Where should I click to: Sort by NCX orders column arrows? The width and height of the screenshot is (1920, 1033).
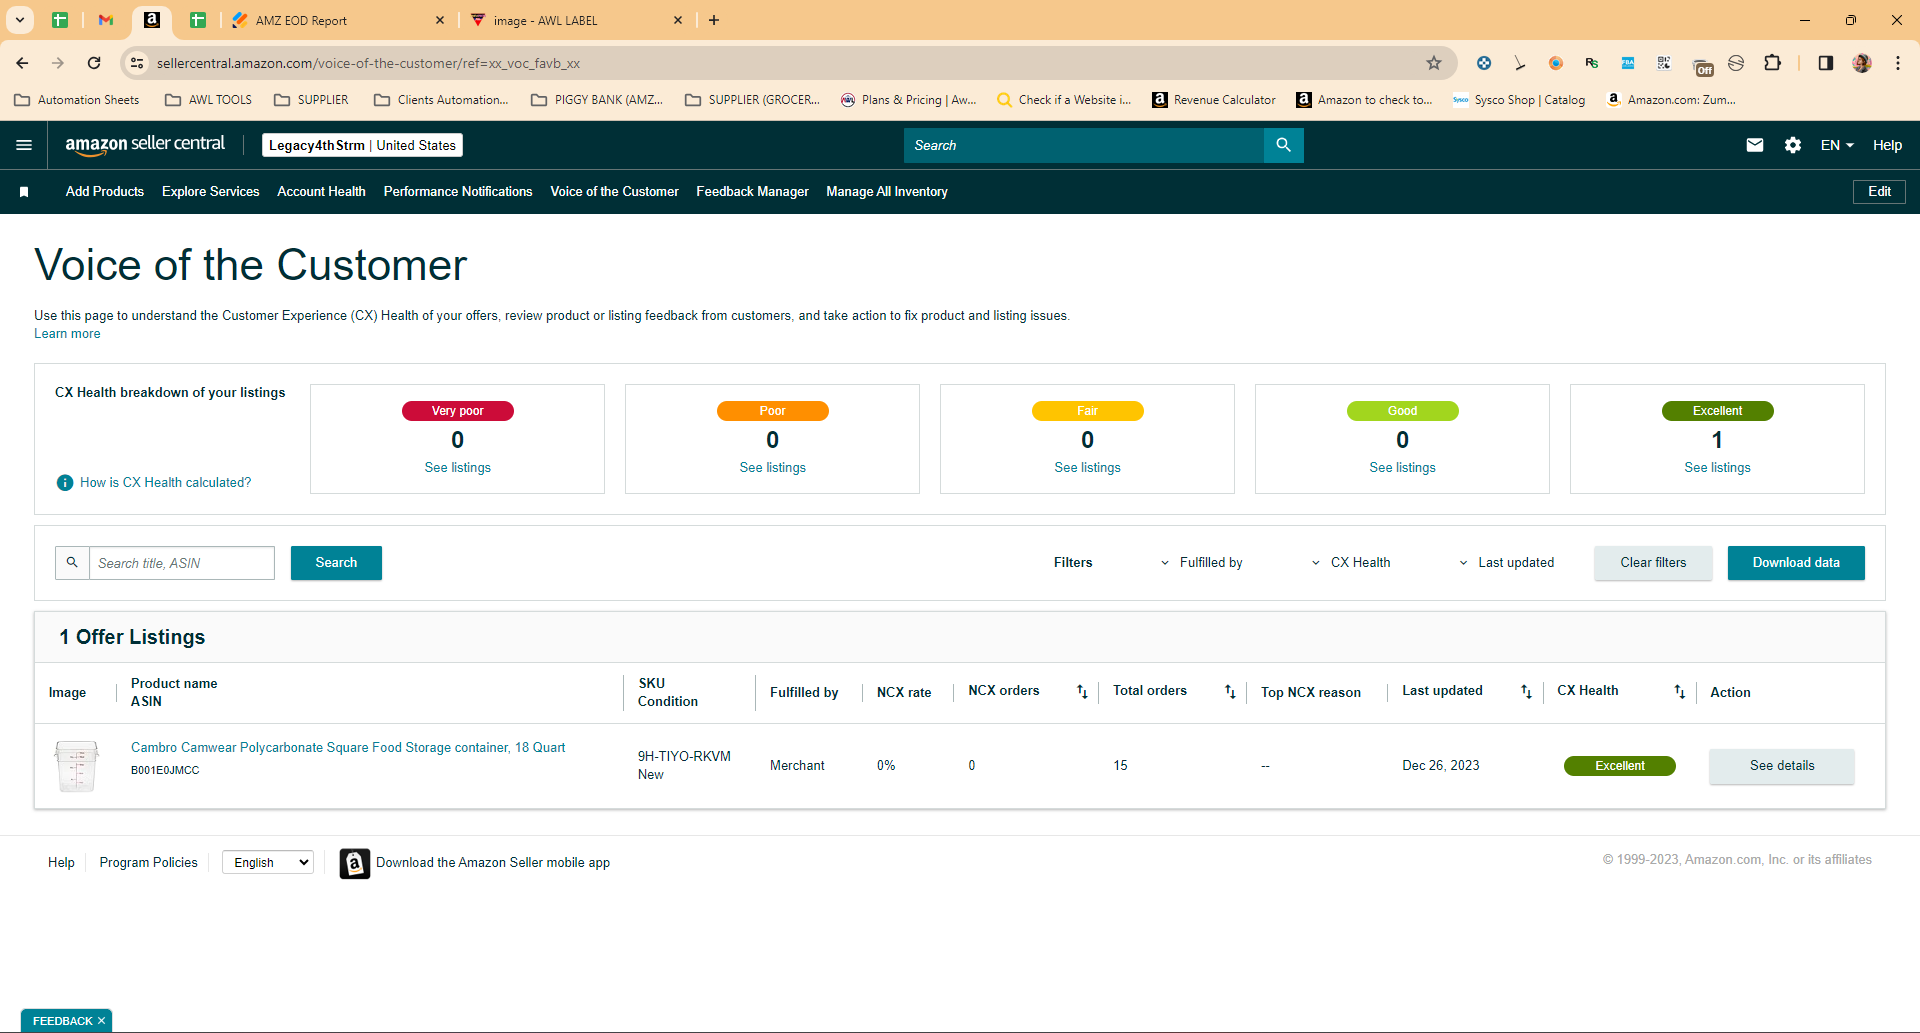(1082, 692)
